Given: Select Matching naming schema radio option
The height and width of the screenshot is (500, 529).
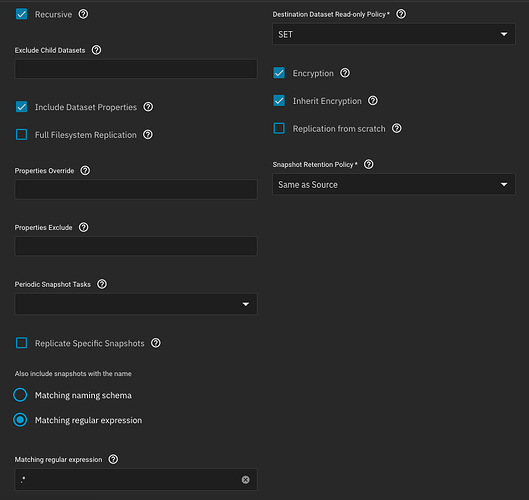Looking at the screenshot, I should point(20,395).
